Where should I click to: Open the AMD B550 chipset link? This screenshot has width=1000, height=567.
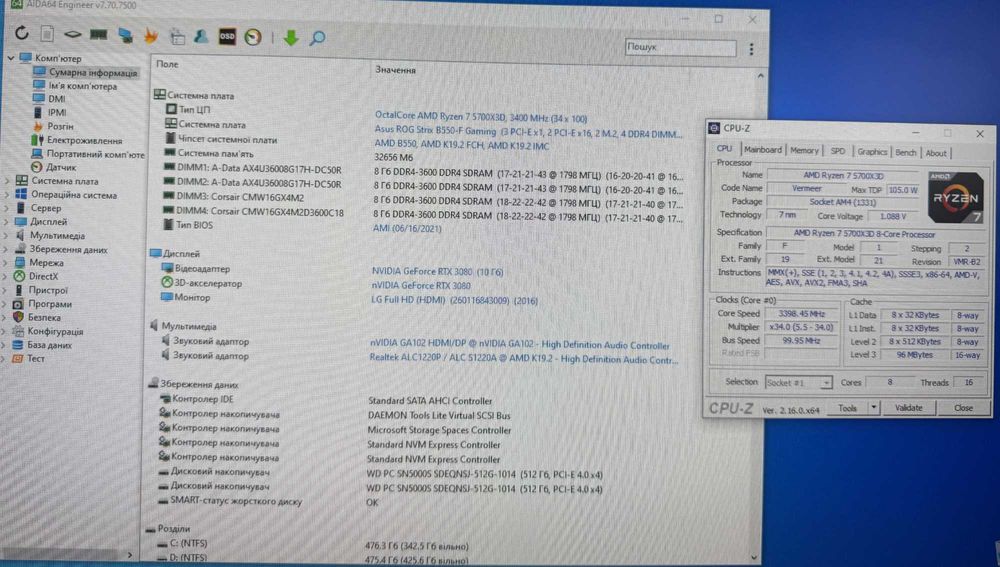click(x=462, y=146)
